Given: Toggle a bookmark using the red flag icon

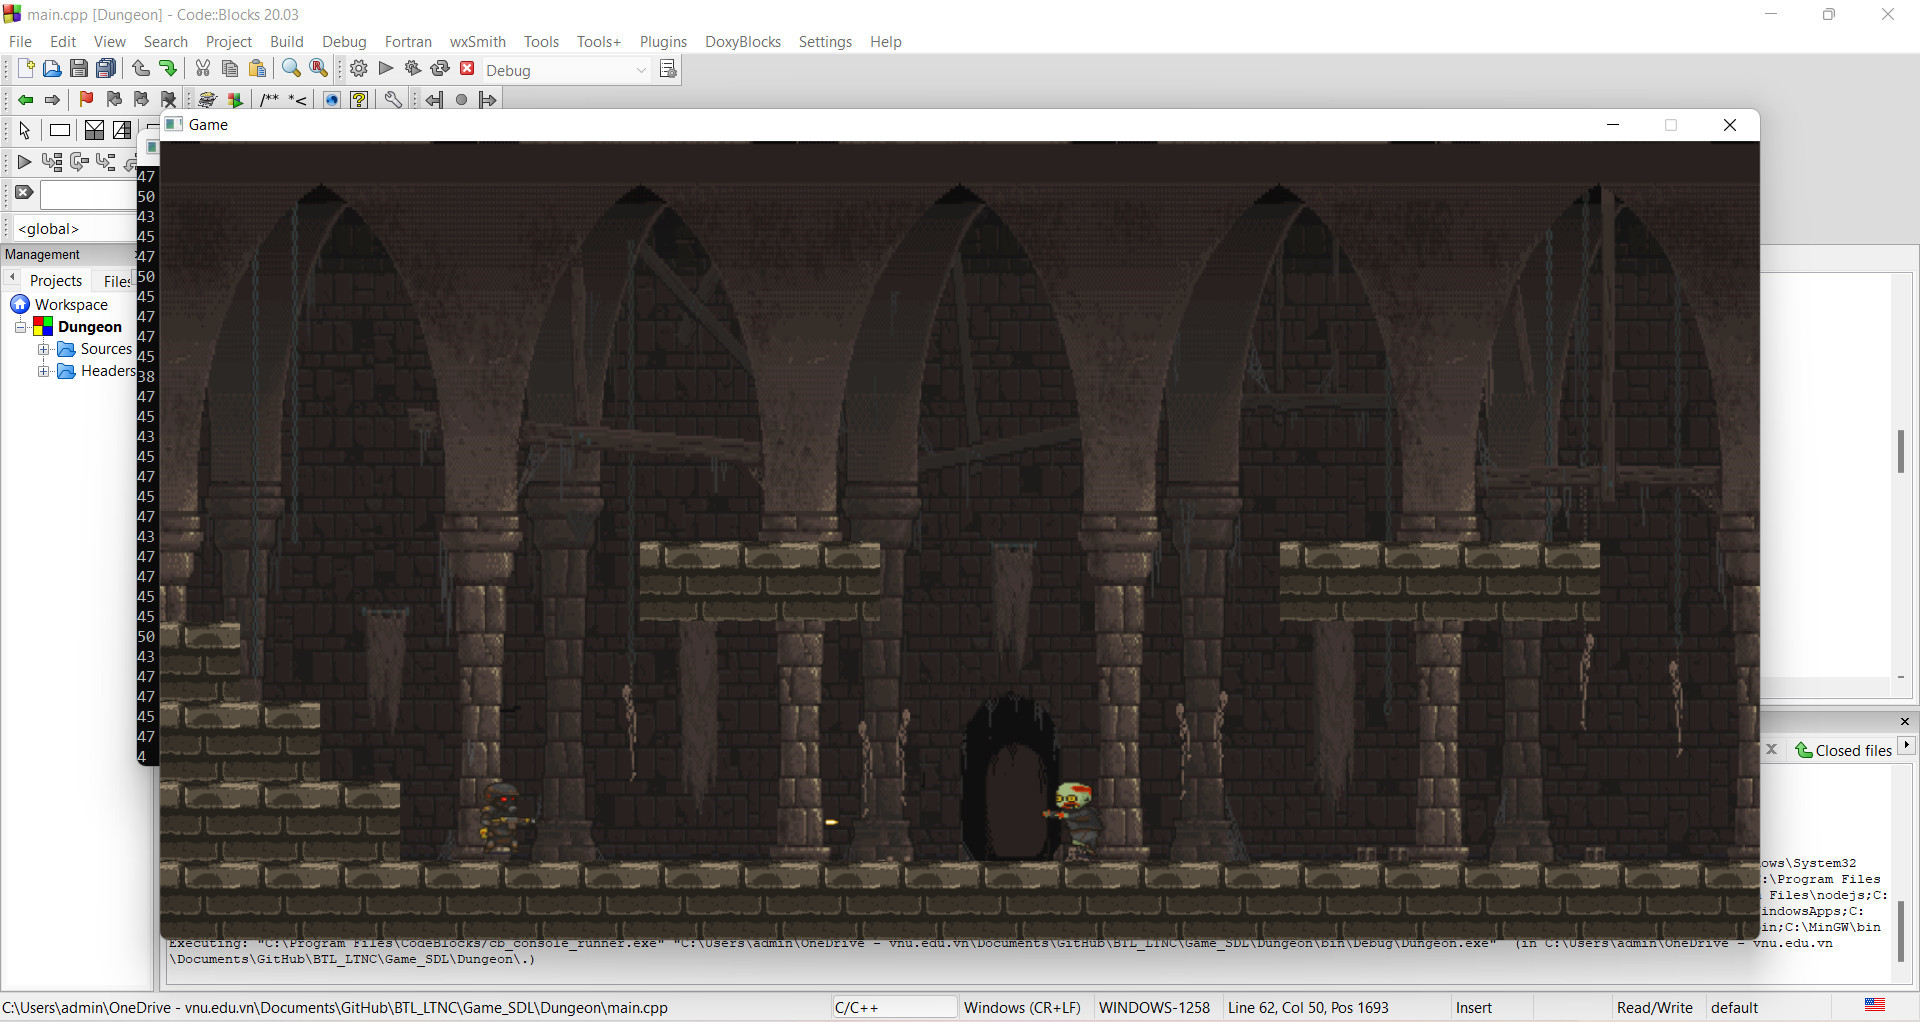Looking at the screenshot, I should (x=86, y=99).
